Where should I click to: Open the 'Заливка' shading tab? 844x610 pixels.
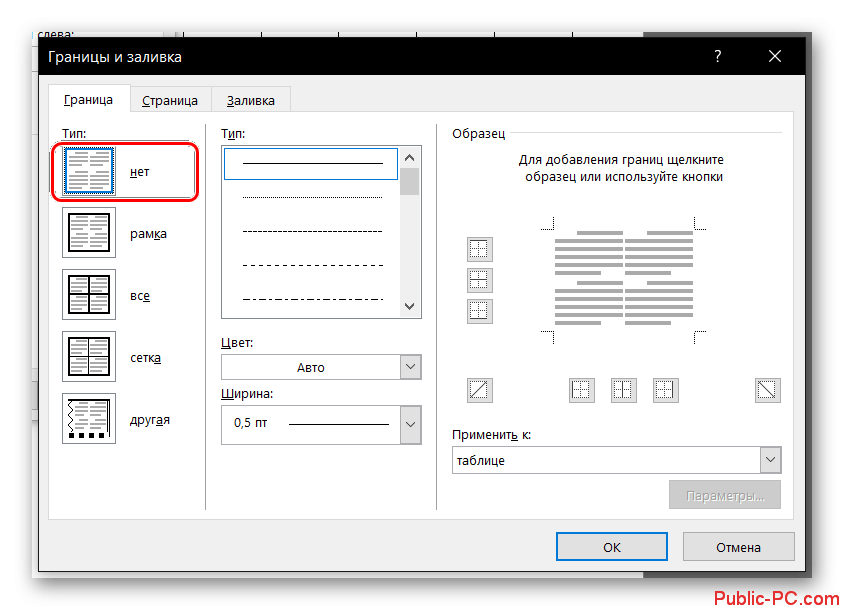[251, 100]
